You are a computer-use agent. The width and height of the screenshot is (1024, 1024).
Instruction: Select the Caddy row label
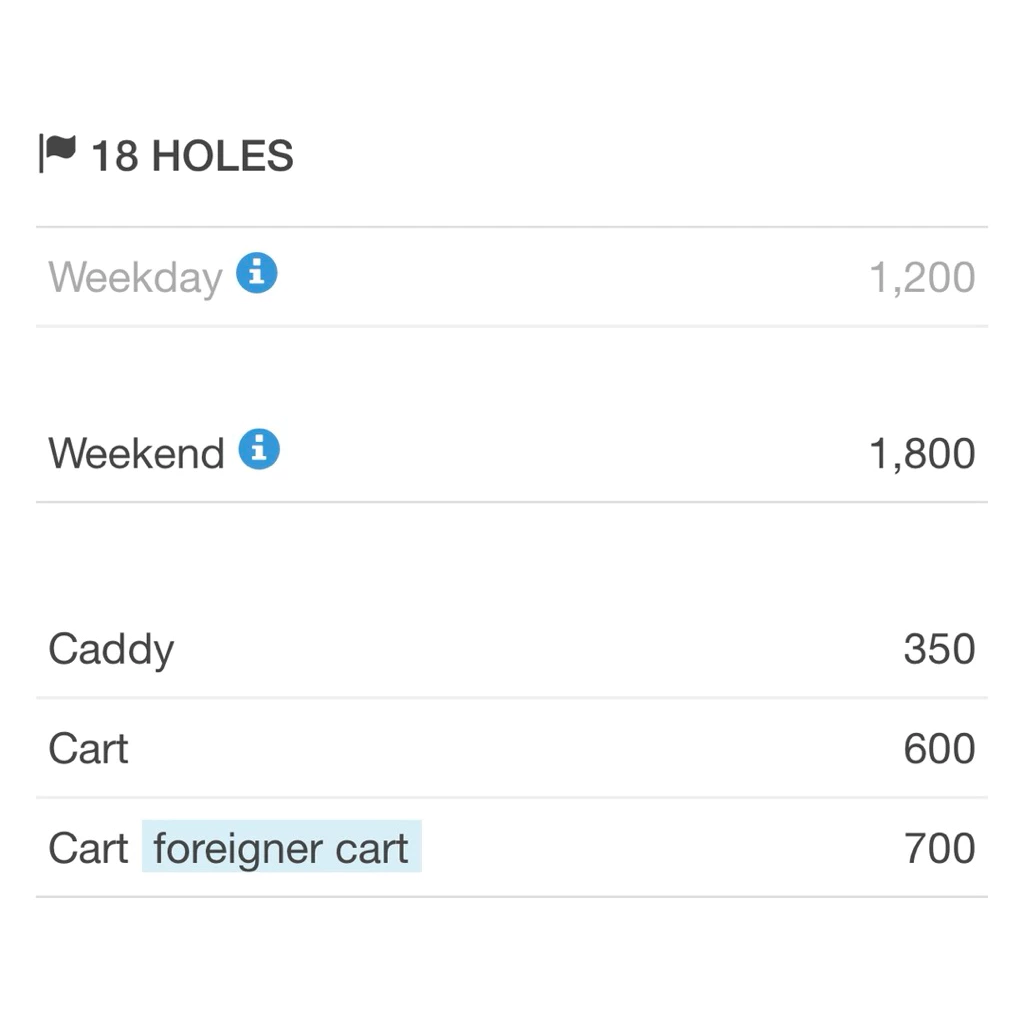[x=112, y=650]
